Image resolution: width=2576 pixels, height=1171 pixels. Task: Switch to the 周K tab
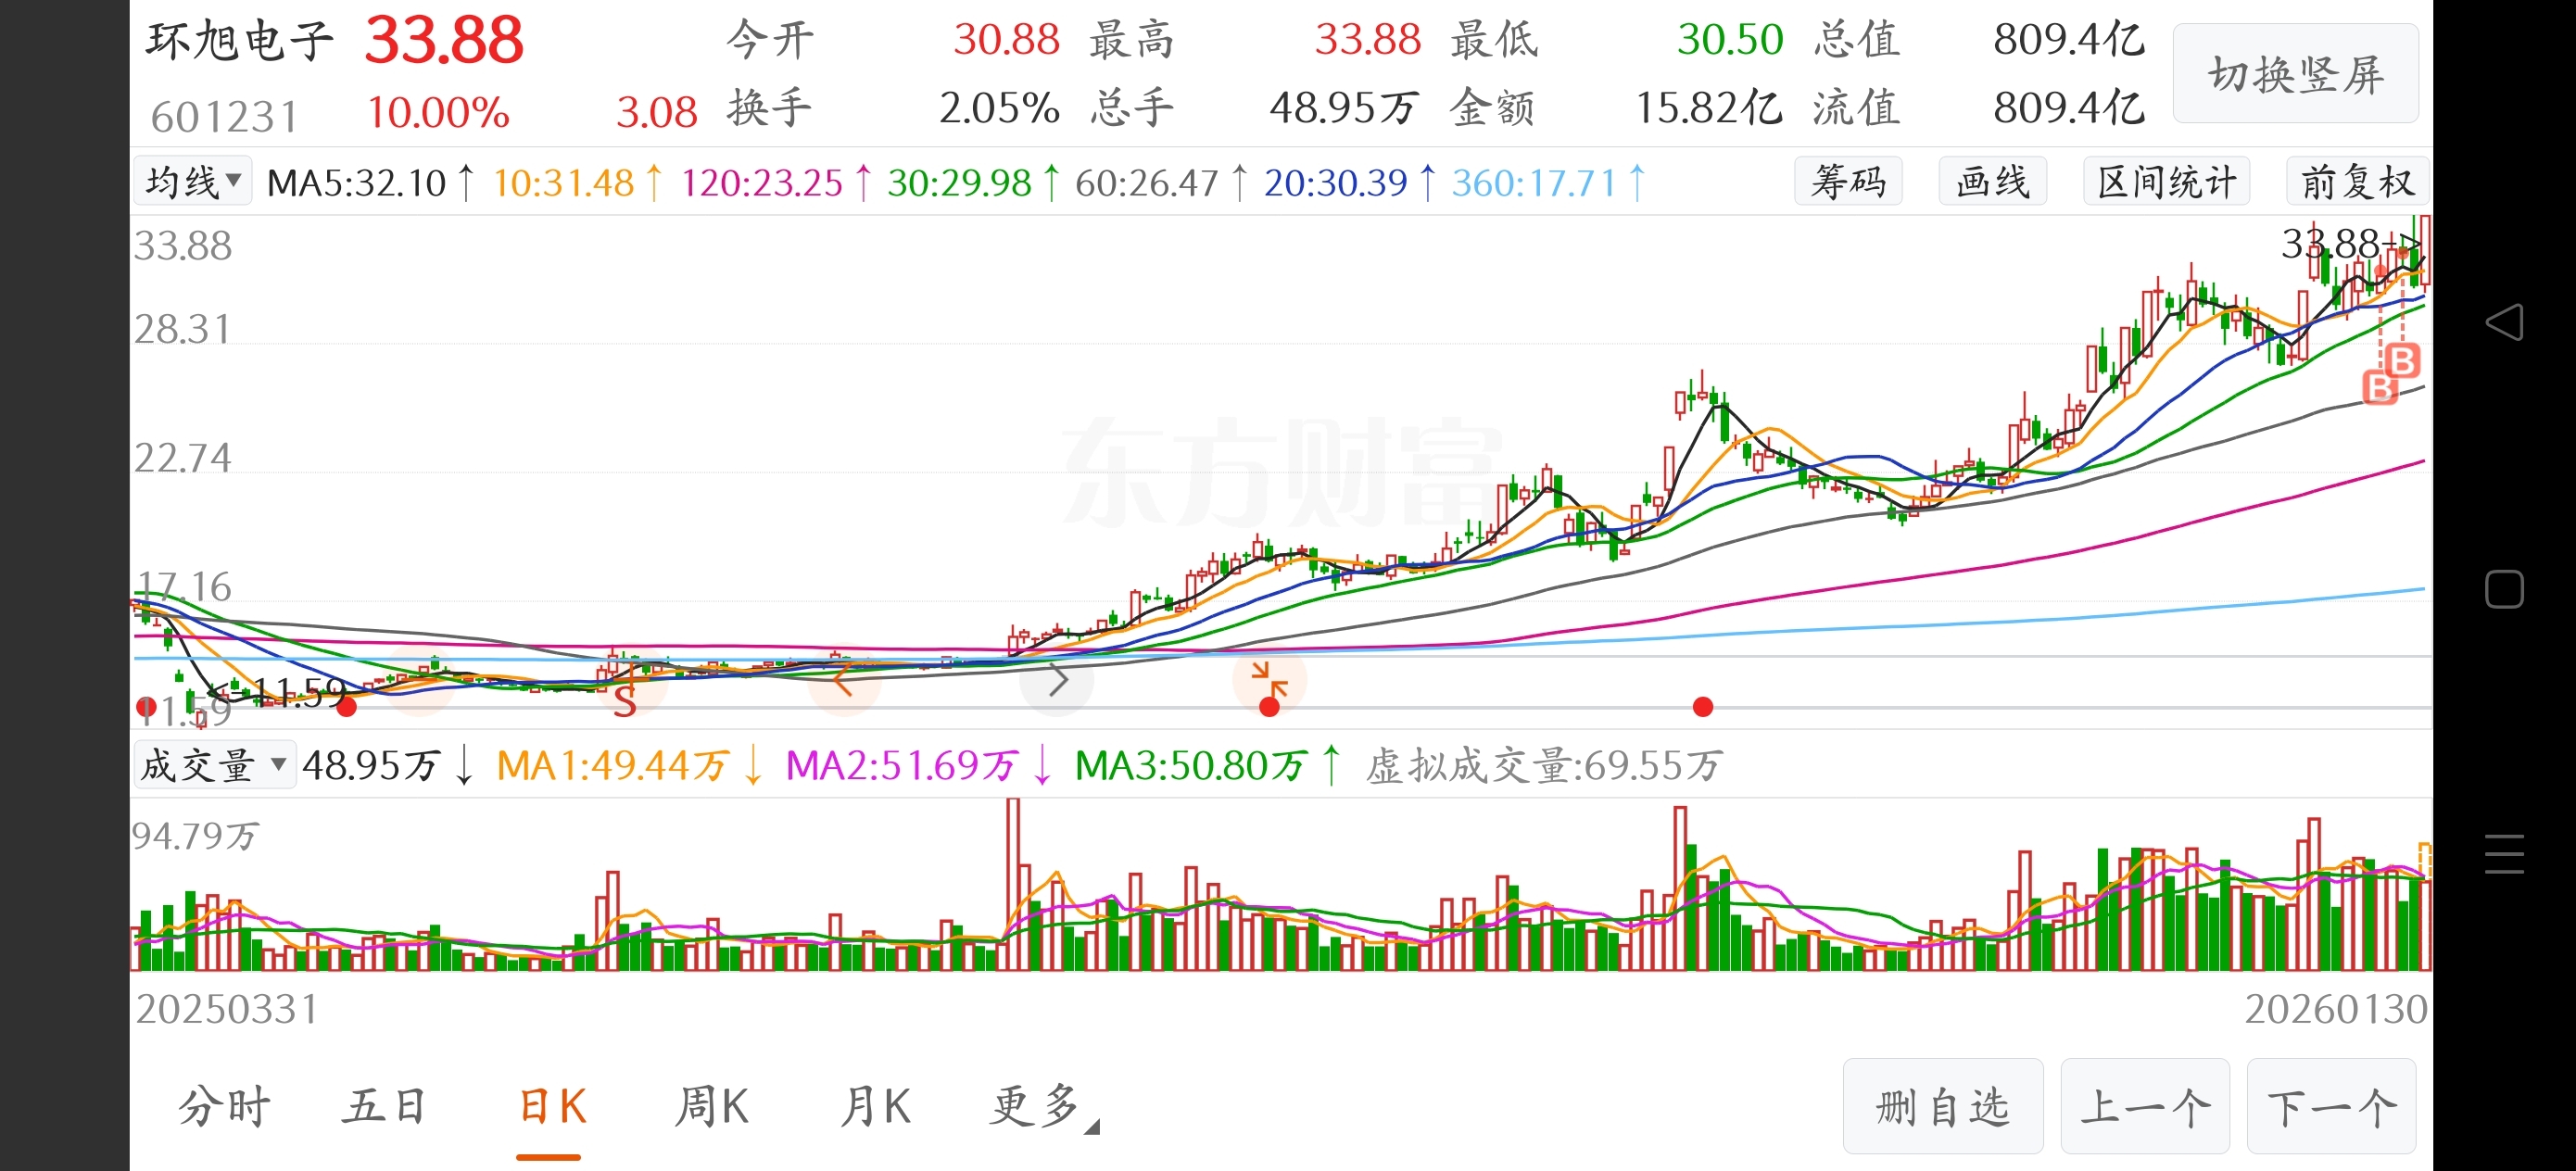(x=711, y=1107)
